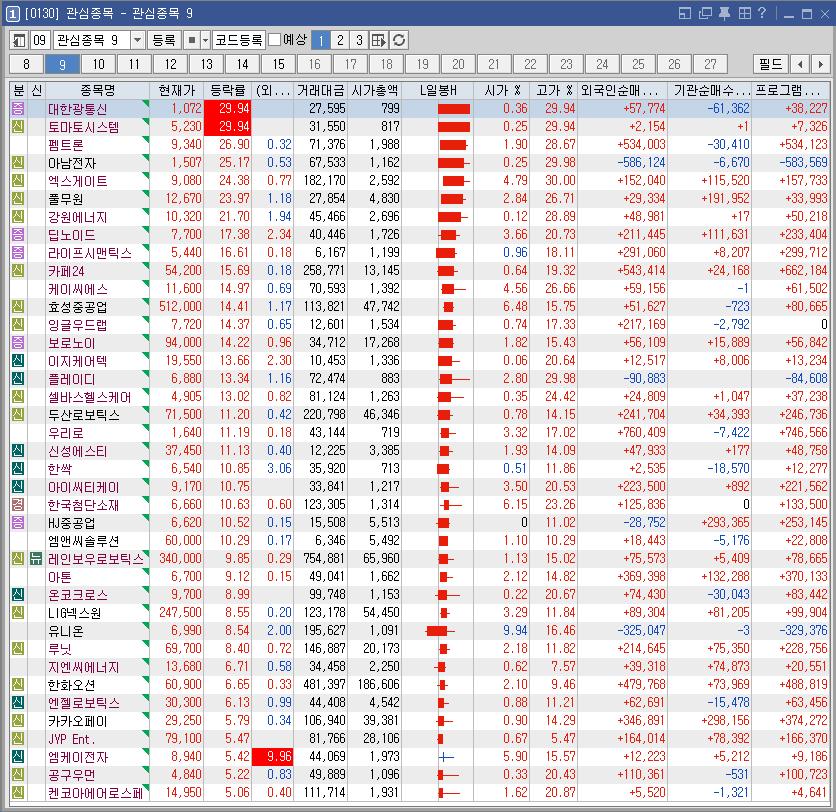Sort by 외국인순매 column header
The height and width of the screenshot is (812, 836).
point(623,90)
